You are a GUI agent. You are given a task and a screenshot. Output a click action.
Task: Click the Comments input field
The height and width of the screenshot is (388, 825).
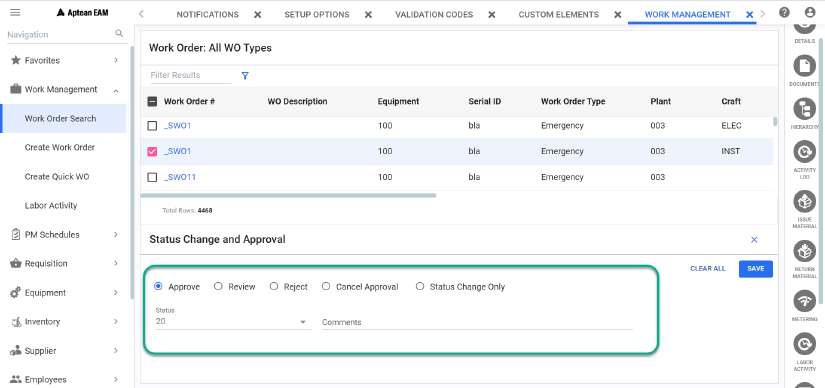(477, 322)
